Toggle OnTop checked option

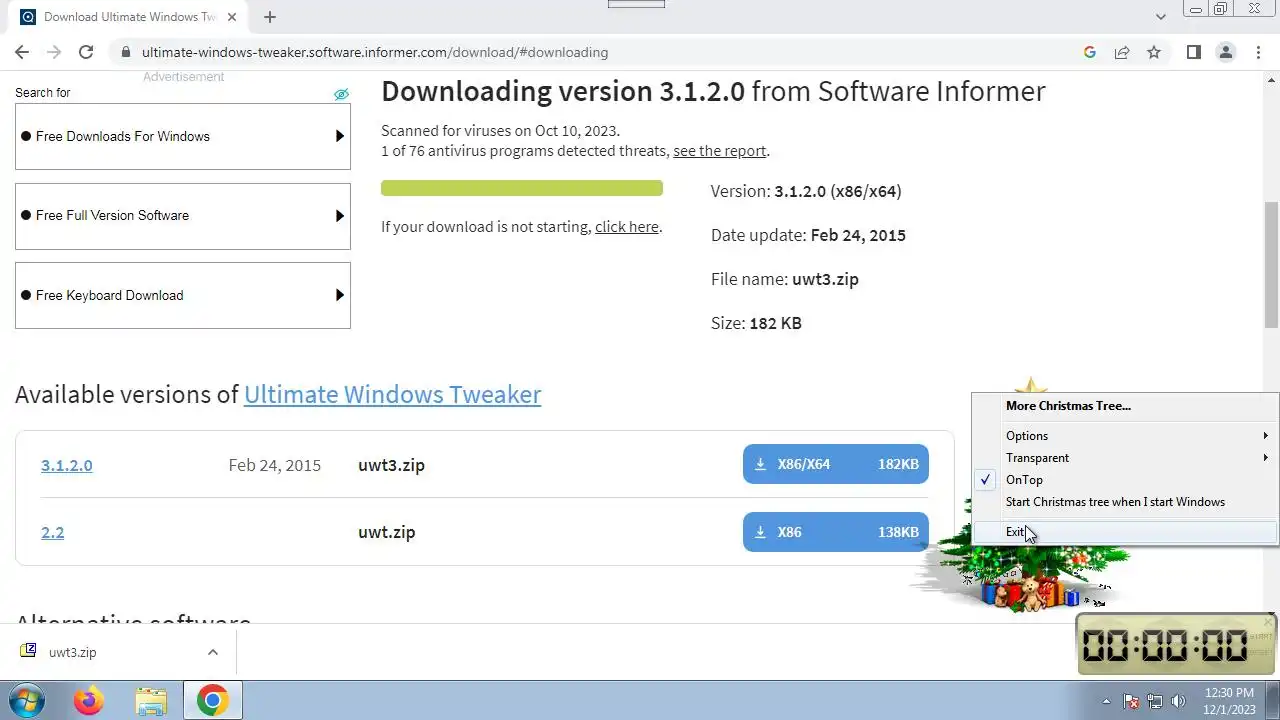click(1125, 480)
